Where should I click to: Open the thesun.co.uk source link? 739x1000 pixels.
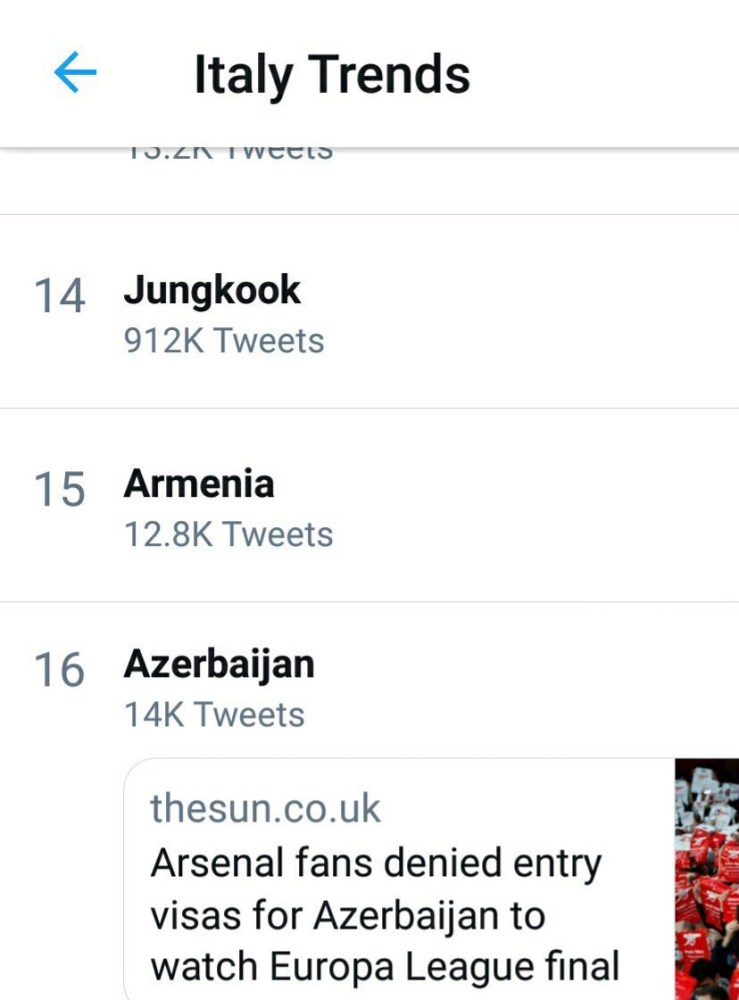point(265,808)
